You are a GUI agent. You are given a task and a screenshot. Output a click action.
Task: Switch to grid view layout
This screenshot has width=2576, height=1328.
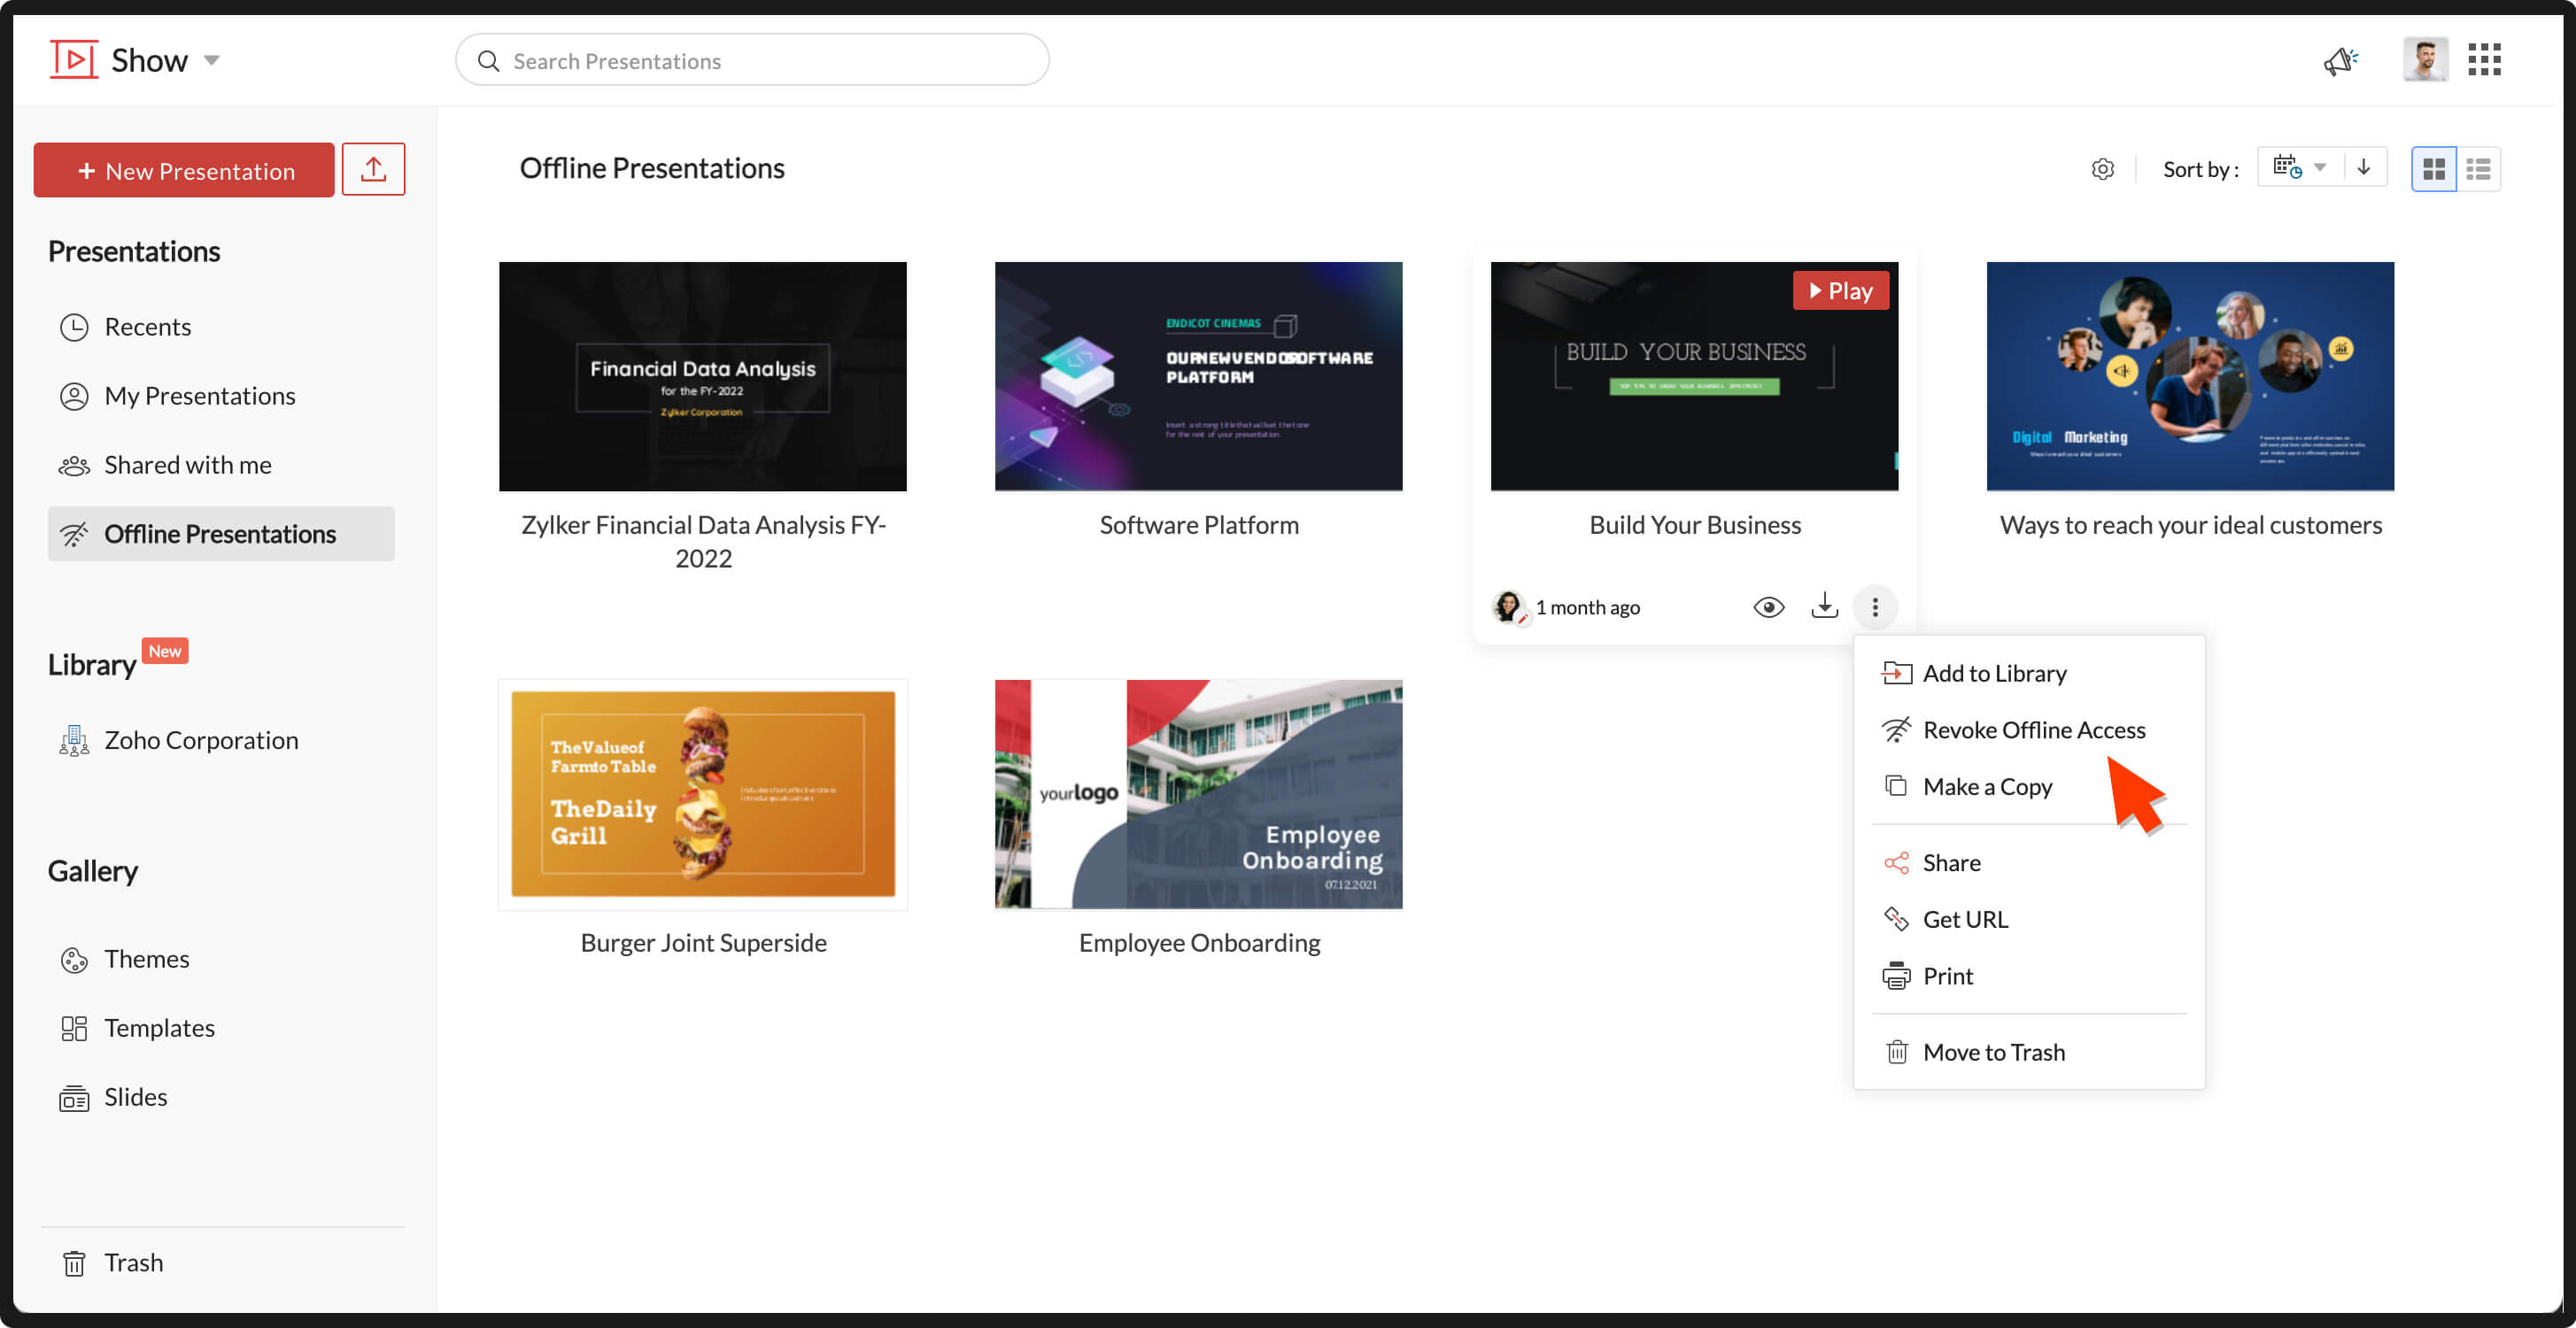[2433, 169]
